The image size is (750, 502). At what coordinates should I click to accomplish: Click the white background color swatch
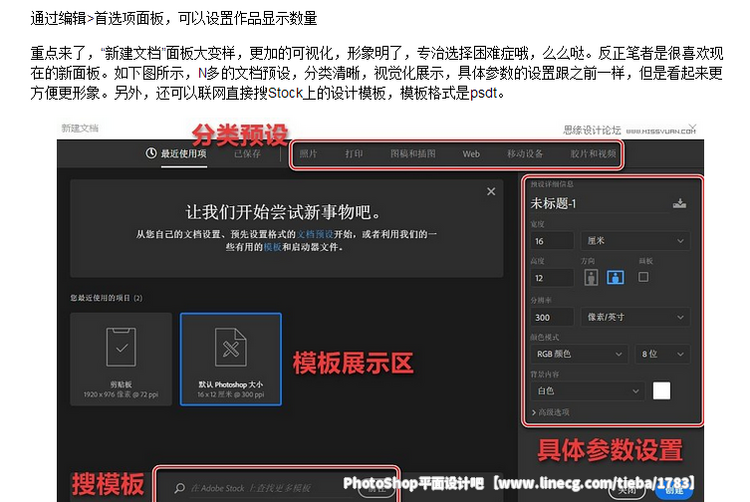click(x=662, y=391)
